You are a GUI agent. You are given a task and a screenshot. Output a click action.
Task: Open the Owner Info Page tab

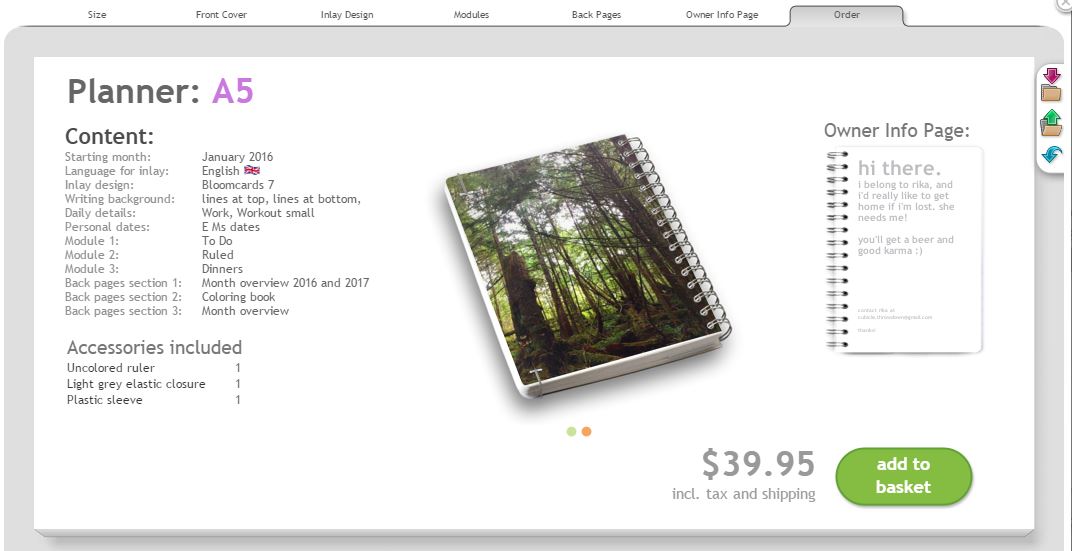(722, 14)
